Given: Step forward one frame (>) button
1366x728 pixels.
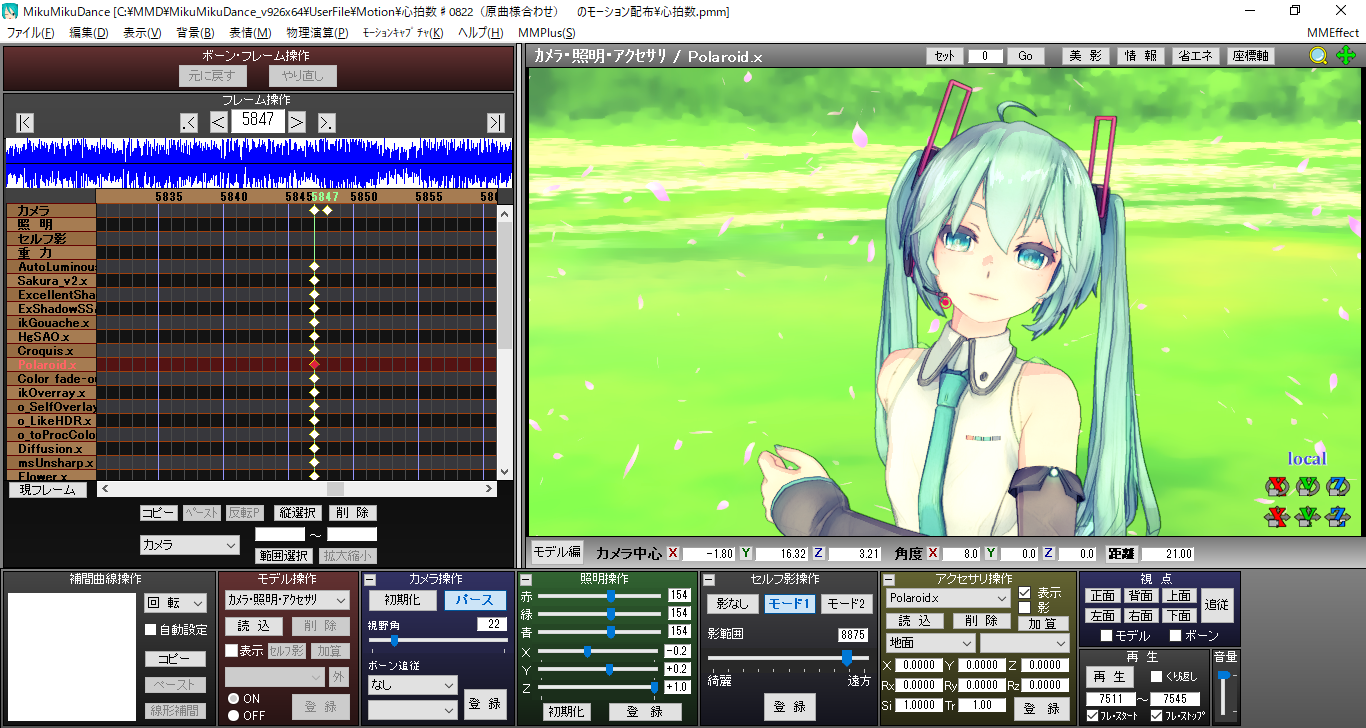Looking at the screenshot, I should pyautogui.click(x=297, y=122).
